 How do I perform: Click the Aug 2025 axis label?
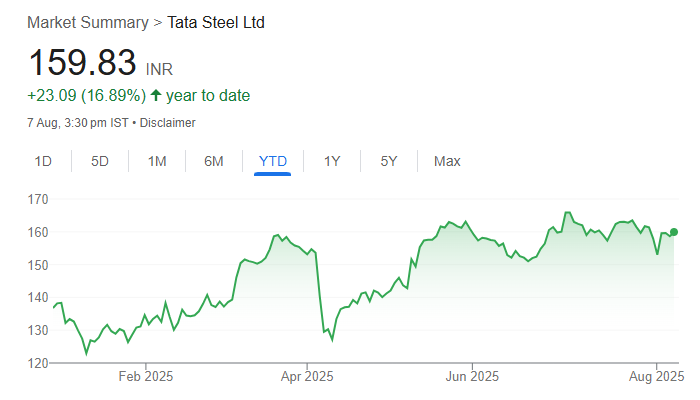point(656,377)
